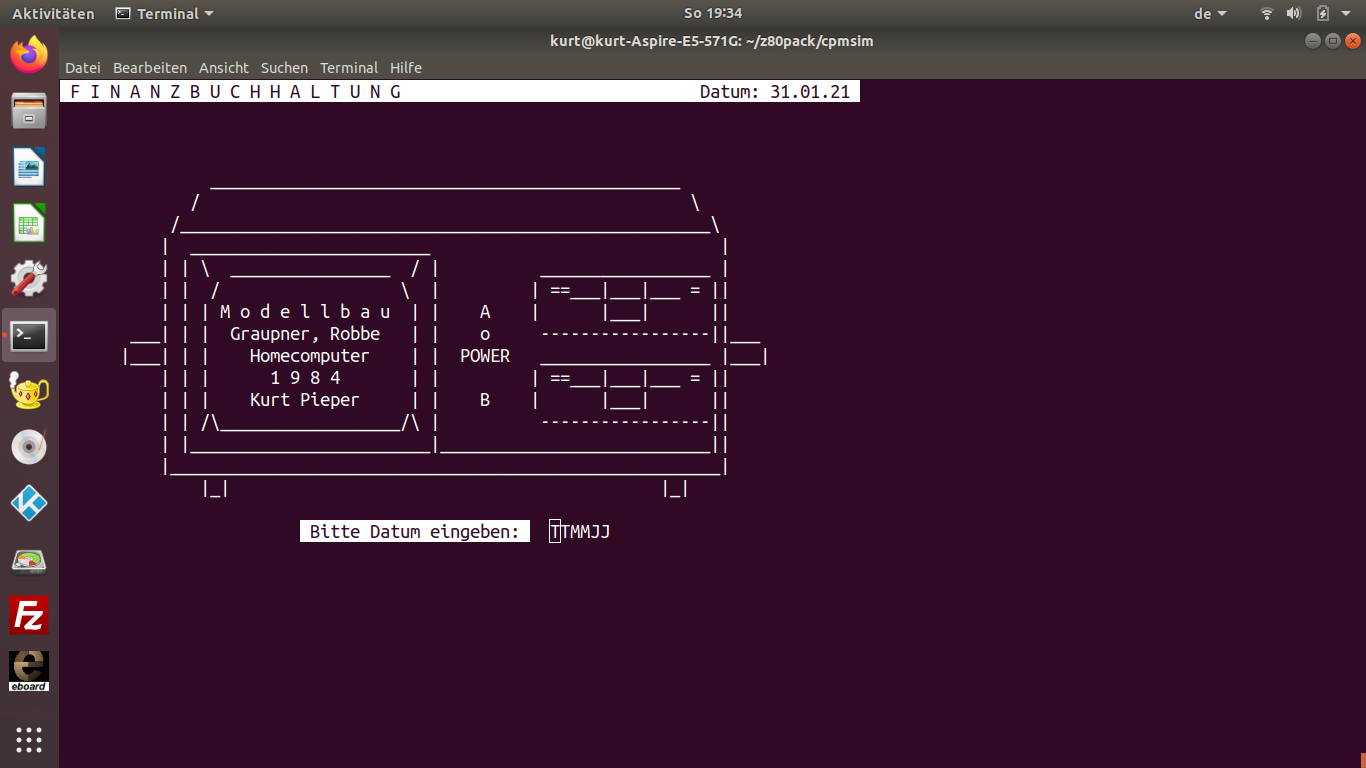Open LibreOffice Calc in the dock
The width and height of the screenshot is (1366, 768).
click(x=29, y=222)
